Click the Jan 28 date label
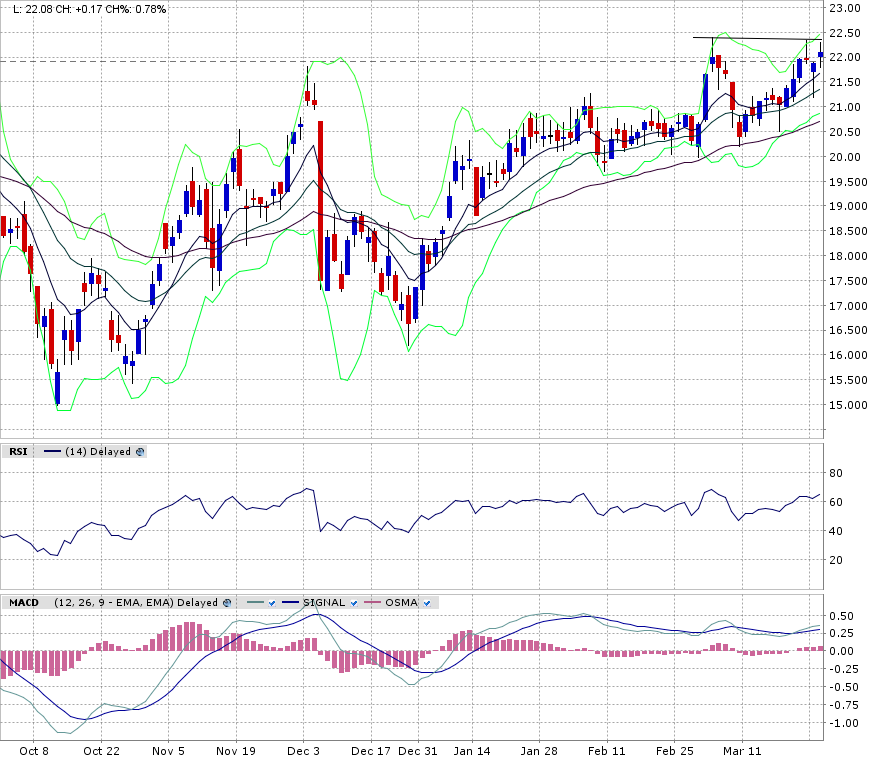 539,750
